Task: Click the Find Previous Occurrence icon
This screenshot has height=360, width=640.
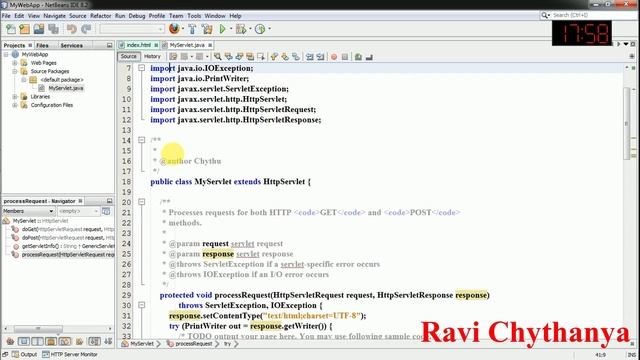Action: click(229, 57)
